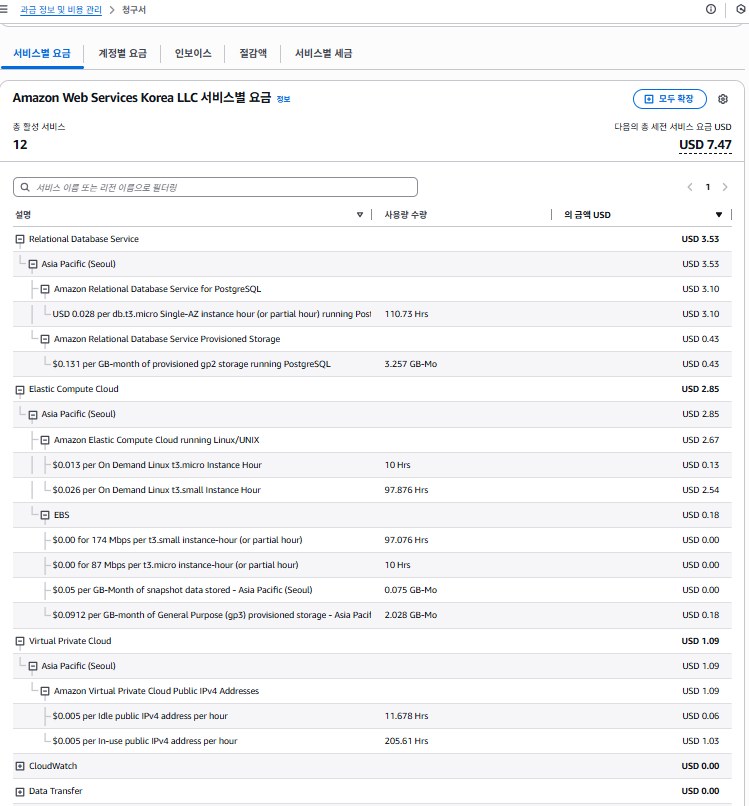Collapse Amazon Relational Database Service for PostgreSQL

[x=45, y=289]
